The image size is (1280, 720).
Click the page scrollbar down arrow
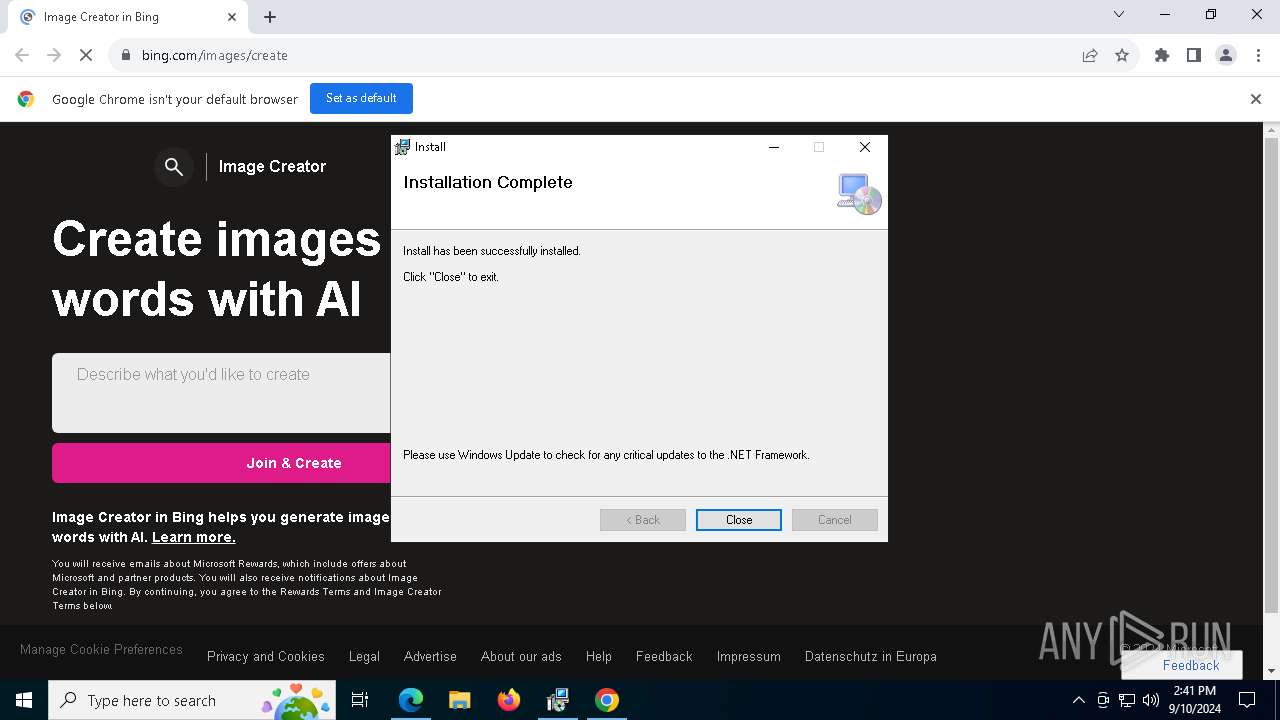1271,671
